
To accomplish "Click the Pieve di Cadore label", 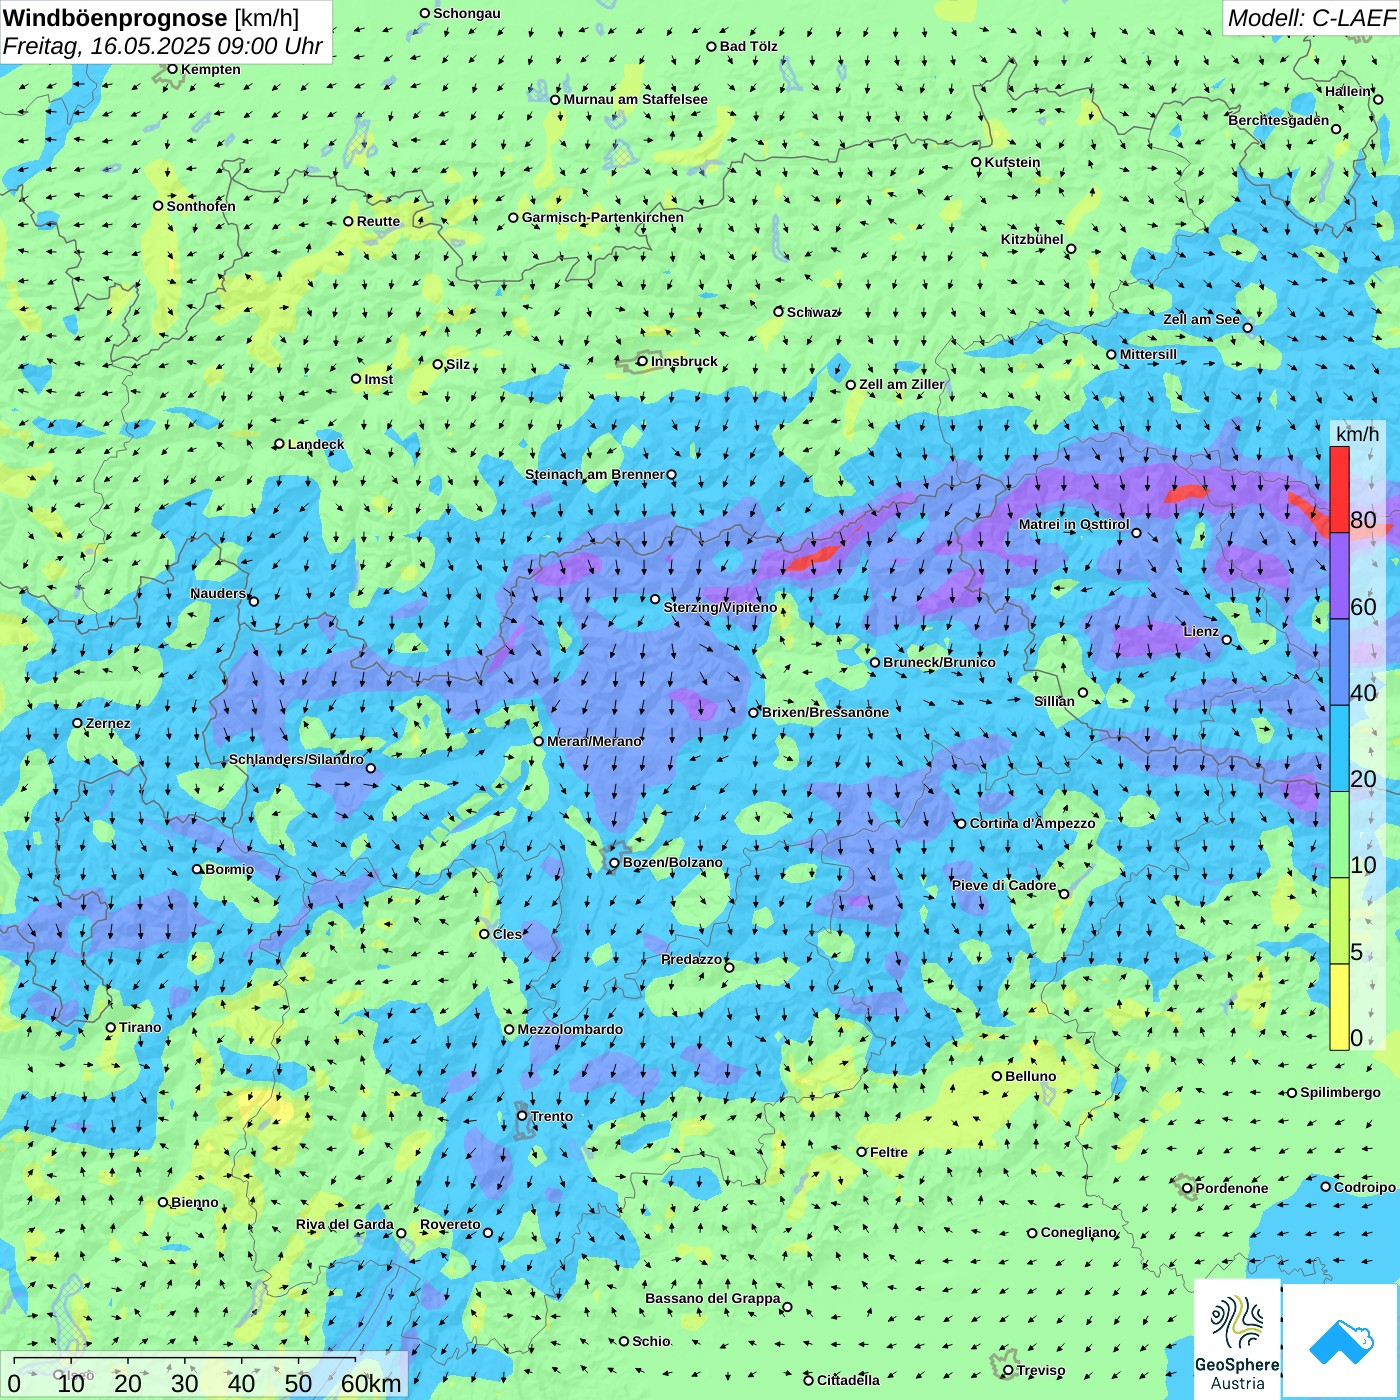I will point(1004,885).
